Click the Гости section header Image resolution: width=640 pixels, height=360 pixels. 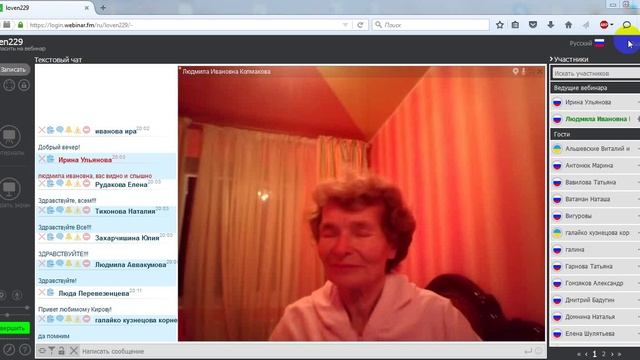click(x=595, y=134)
